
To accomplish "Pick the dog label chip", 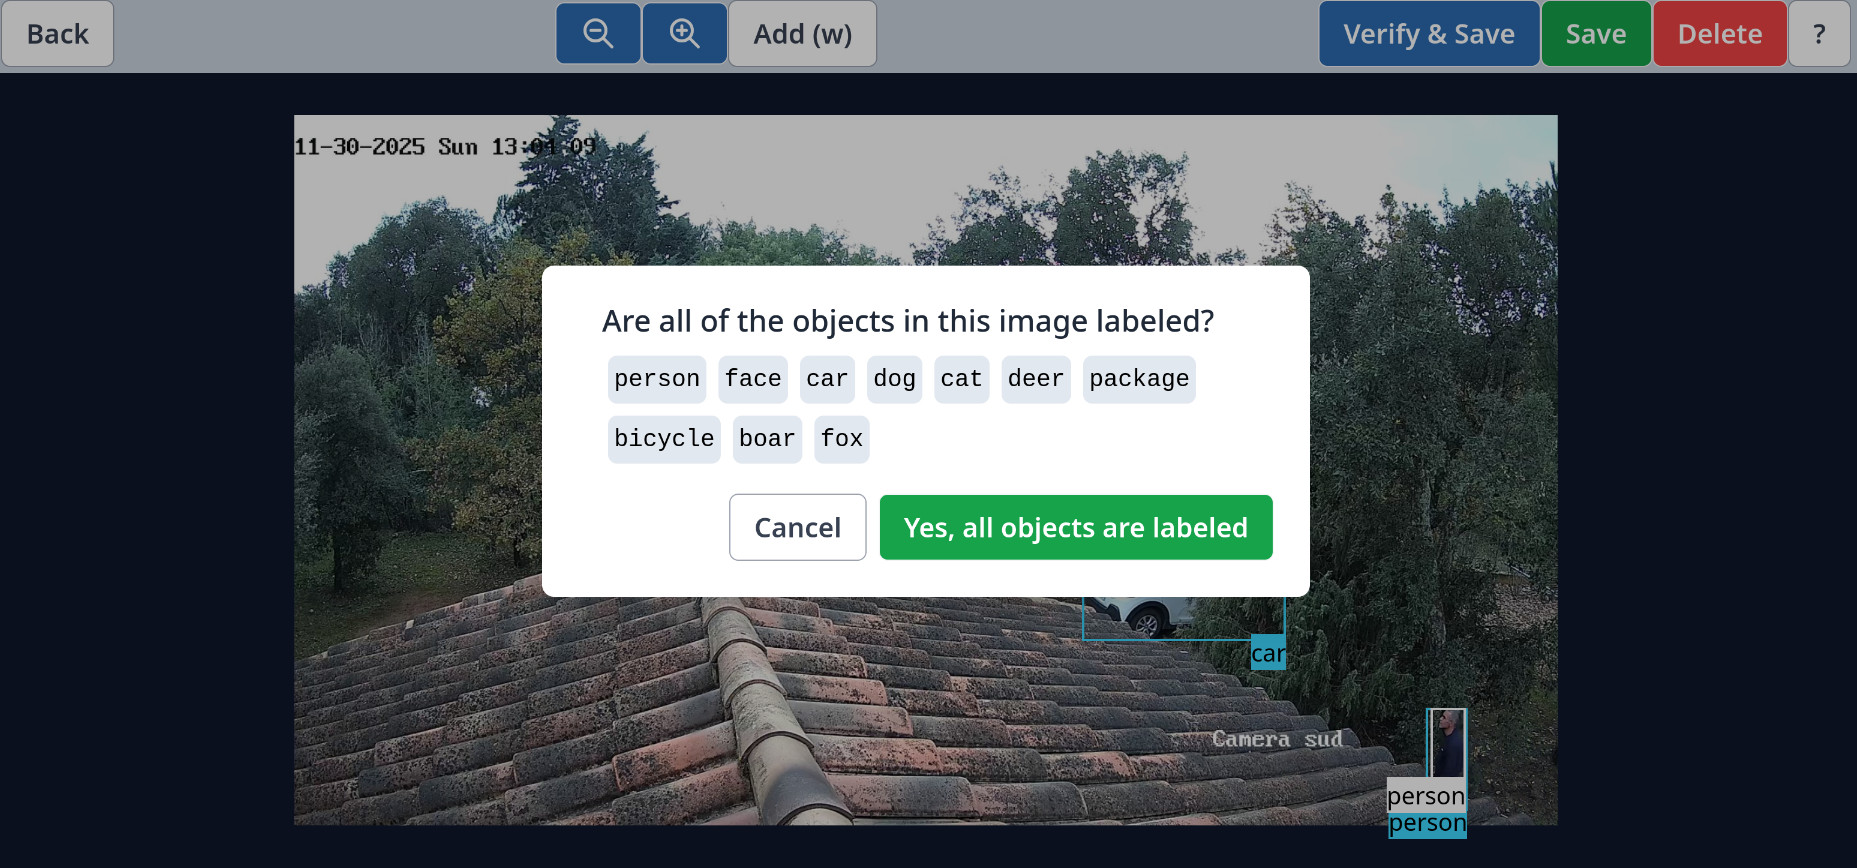I will 894,379.
